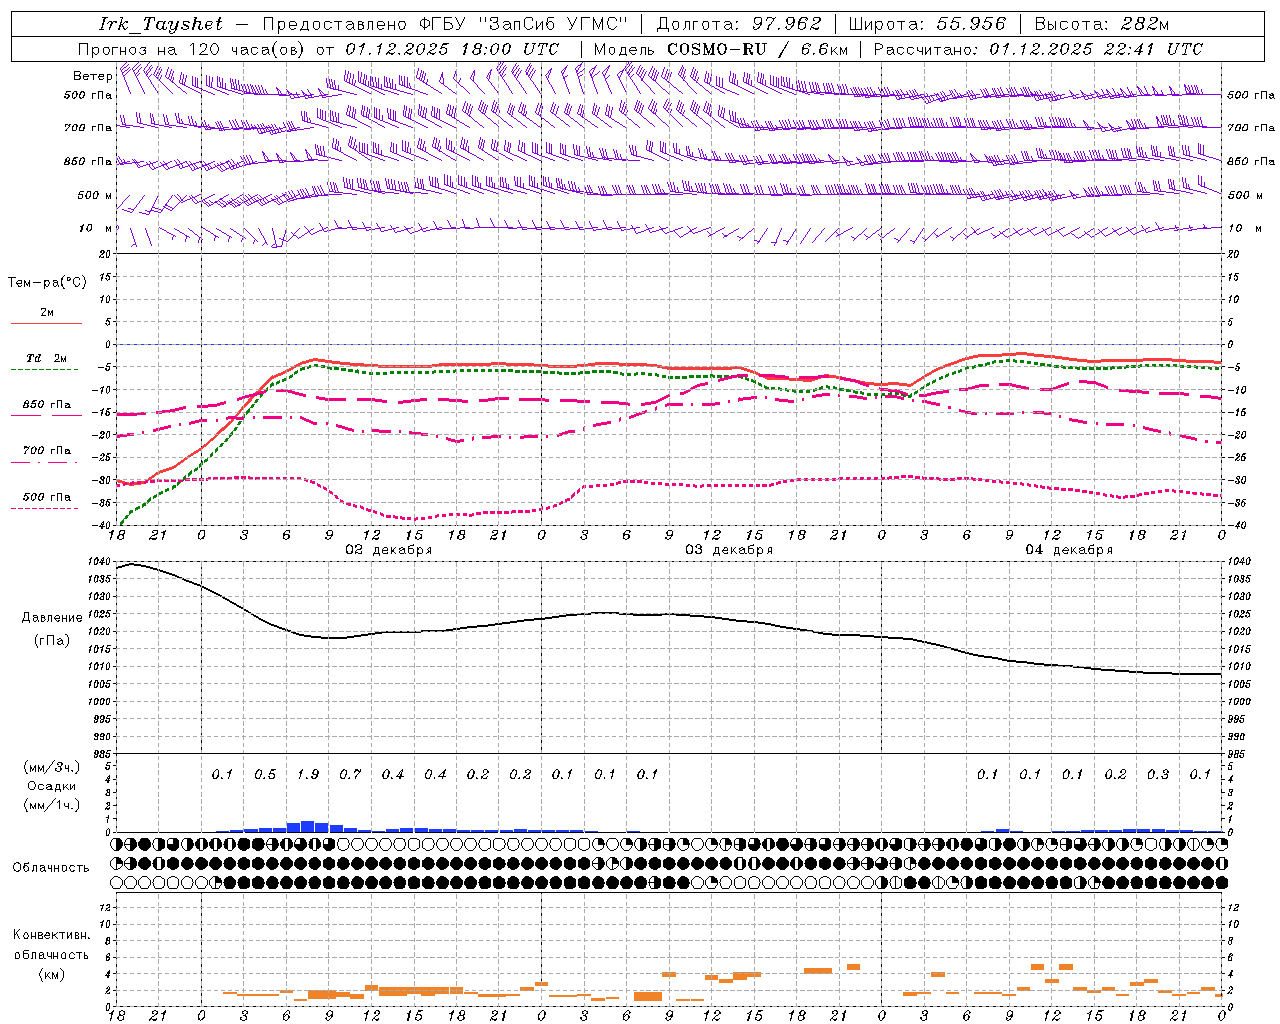Click the latitude value 55.956
This screenshot has width=1280, height=1024.
(971, 24)
